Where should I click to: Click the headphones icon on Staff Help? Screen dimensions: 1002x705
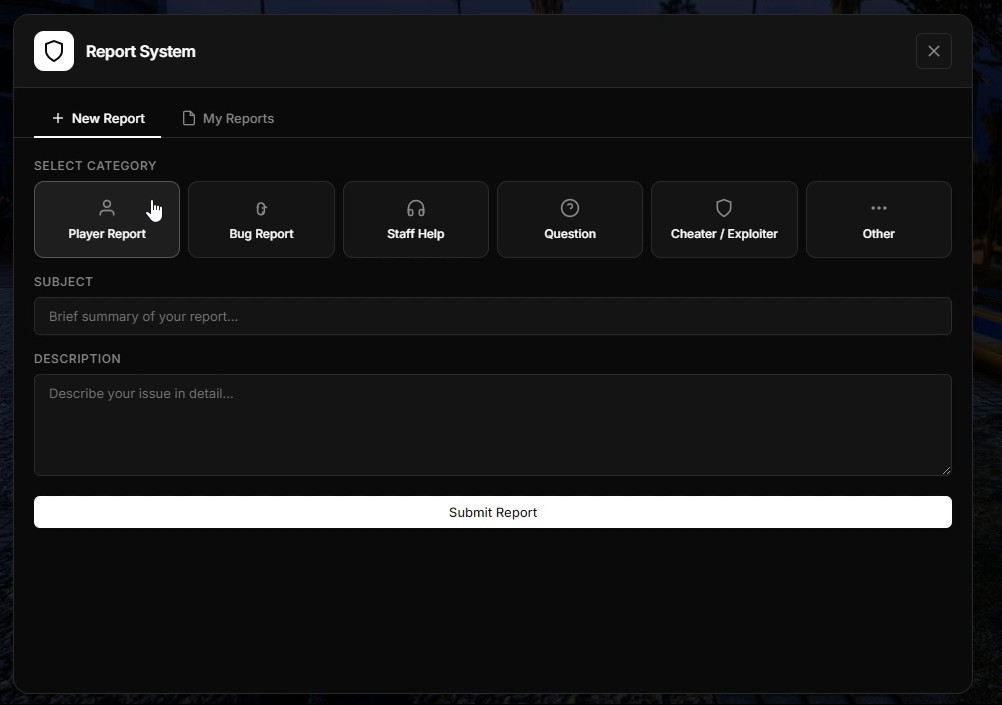point(415,208)
